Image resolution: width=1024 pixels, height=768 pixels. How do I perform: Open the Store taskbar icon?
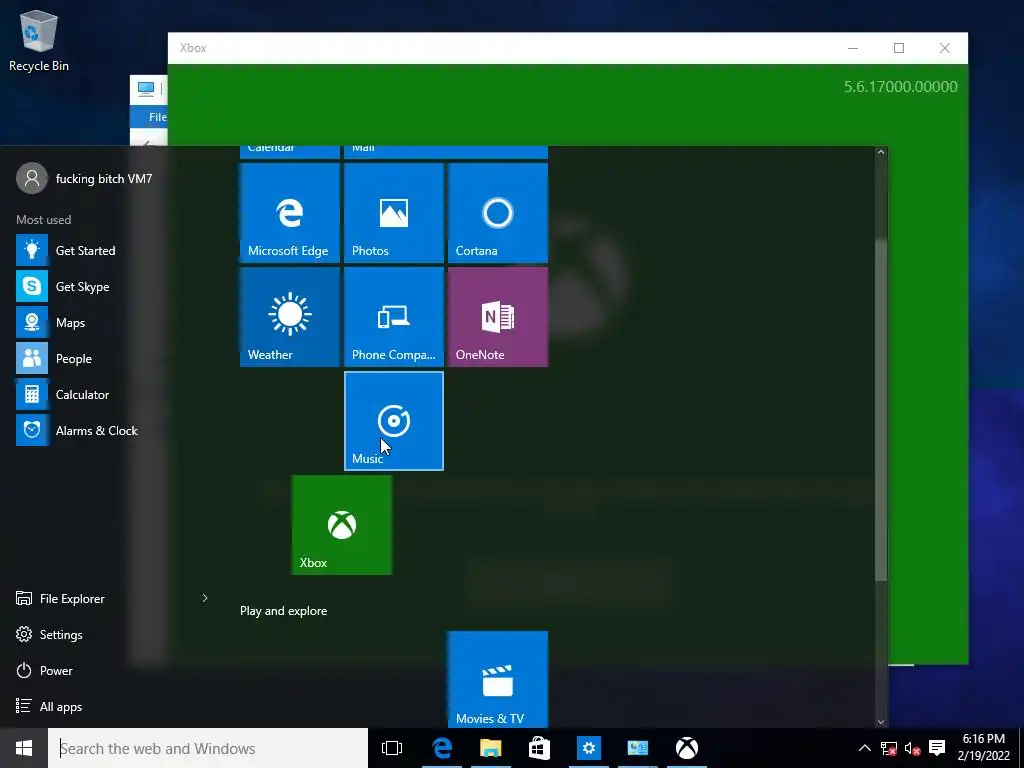point(539,748)
